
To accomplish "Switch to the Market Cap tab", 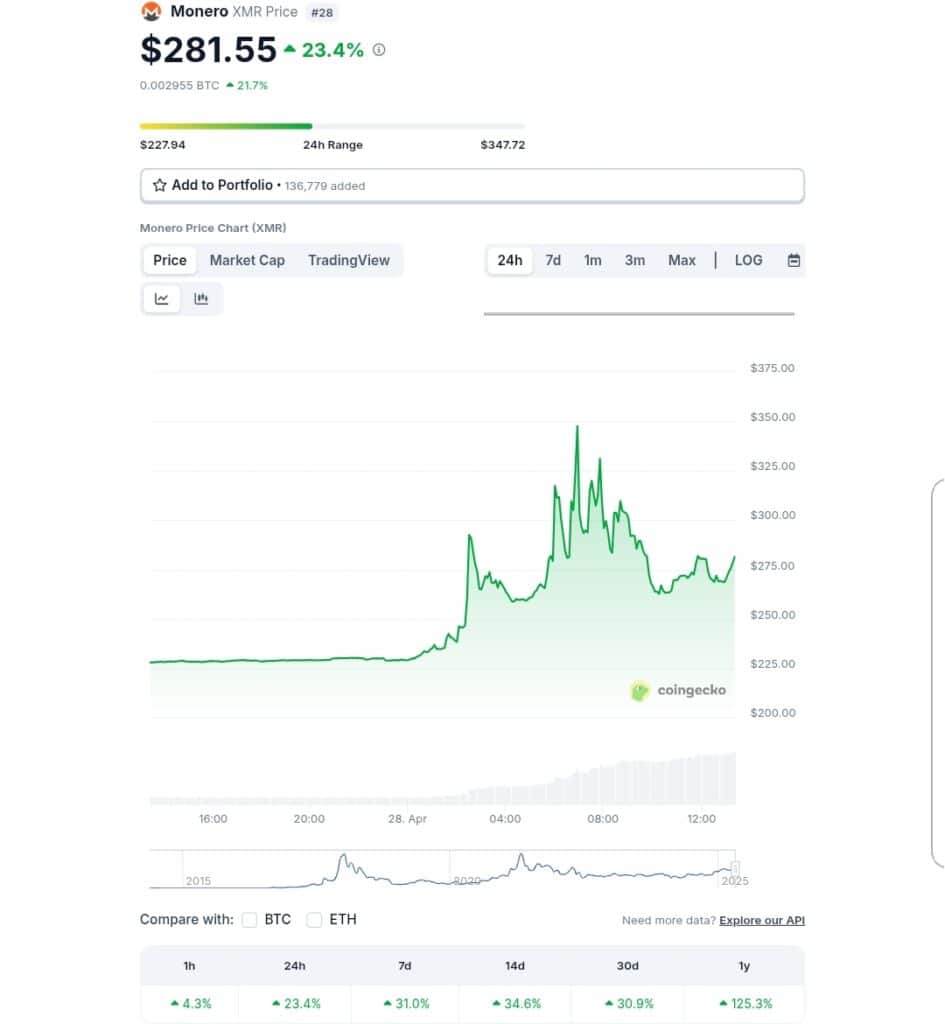I will 247,261.
